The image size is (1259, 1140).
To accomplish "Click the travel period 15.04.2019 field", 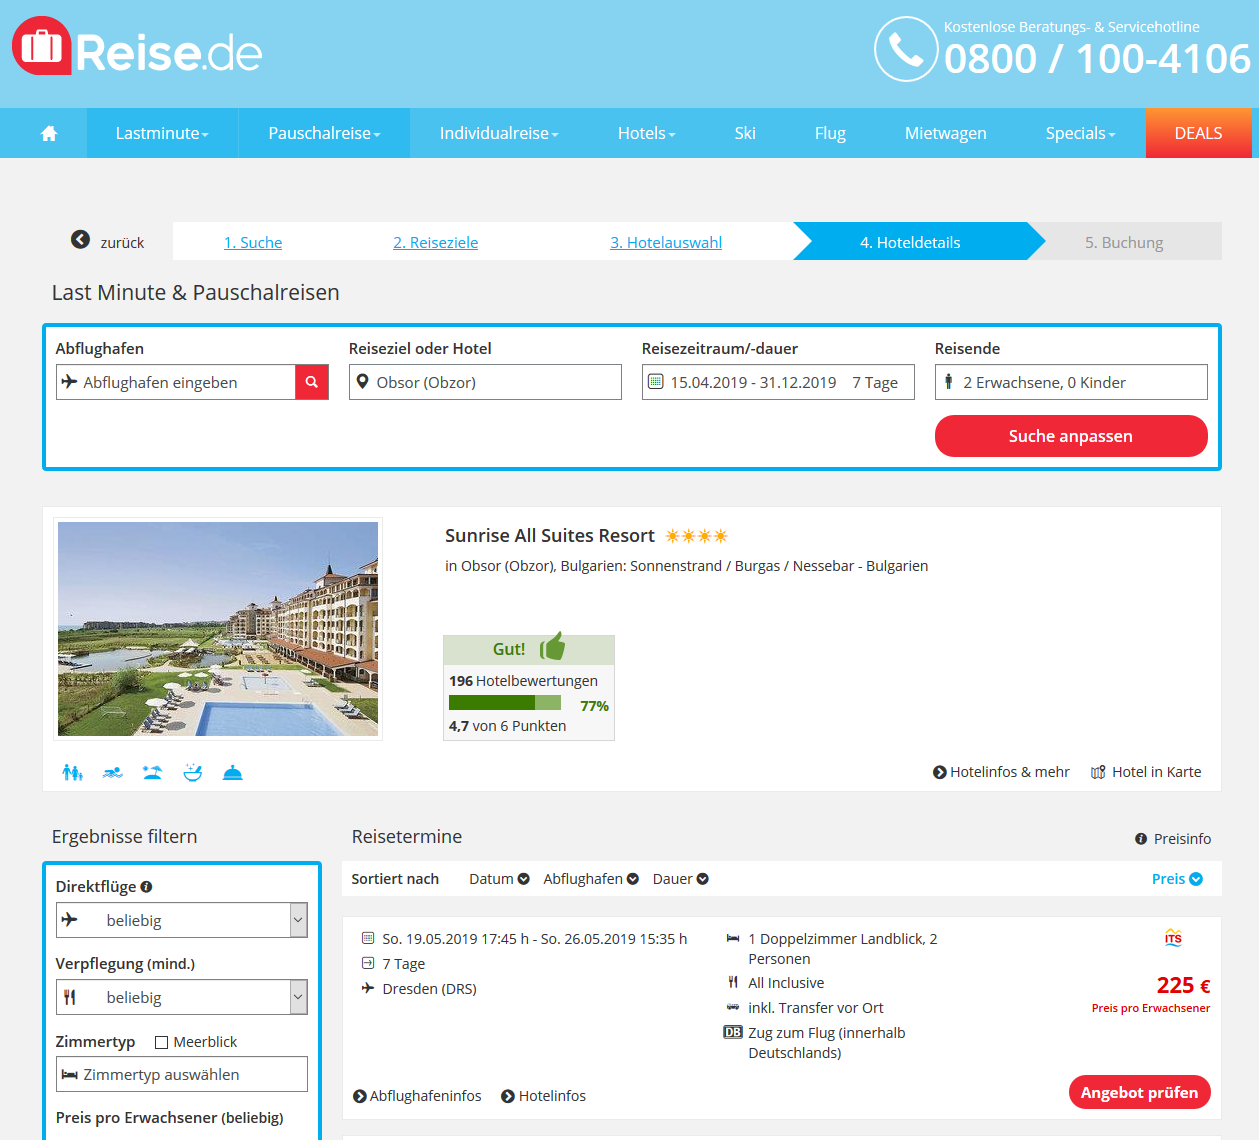I will (778, 382).
